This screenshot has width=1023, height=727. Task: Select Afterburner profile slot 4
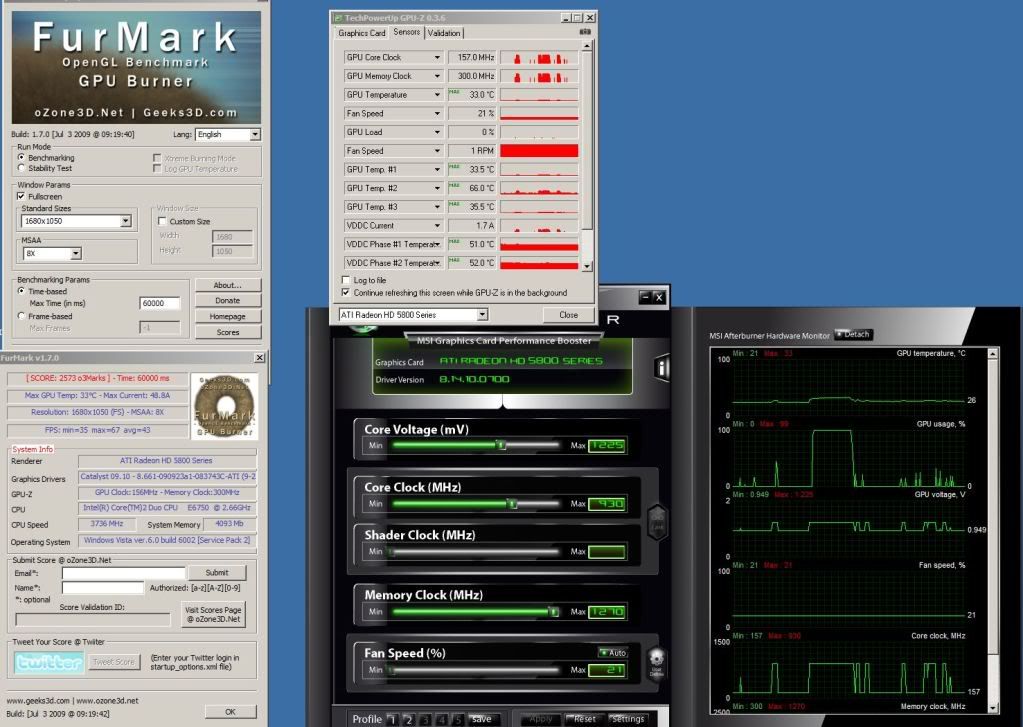442,719
